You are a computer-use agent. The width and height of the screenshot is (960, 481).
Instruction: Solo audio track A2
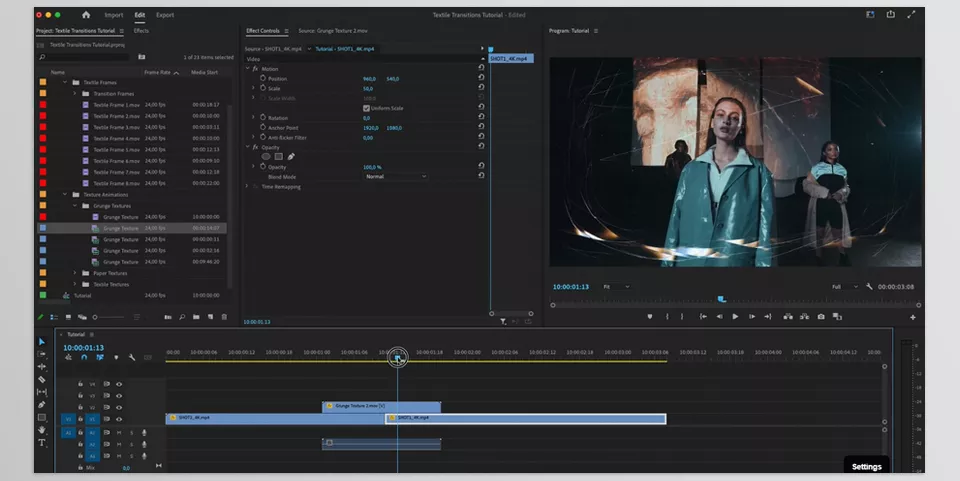point(131,444)
